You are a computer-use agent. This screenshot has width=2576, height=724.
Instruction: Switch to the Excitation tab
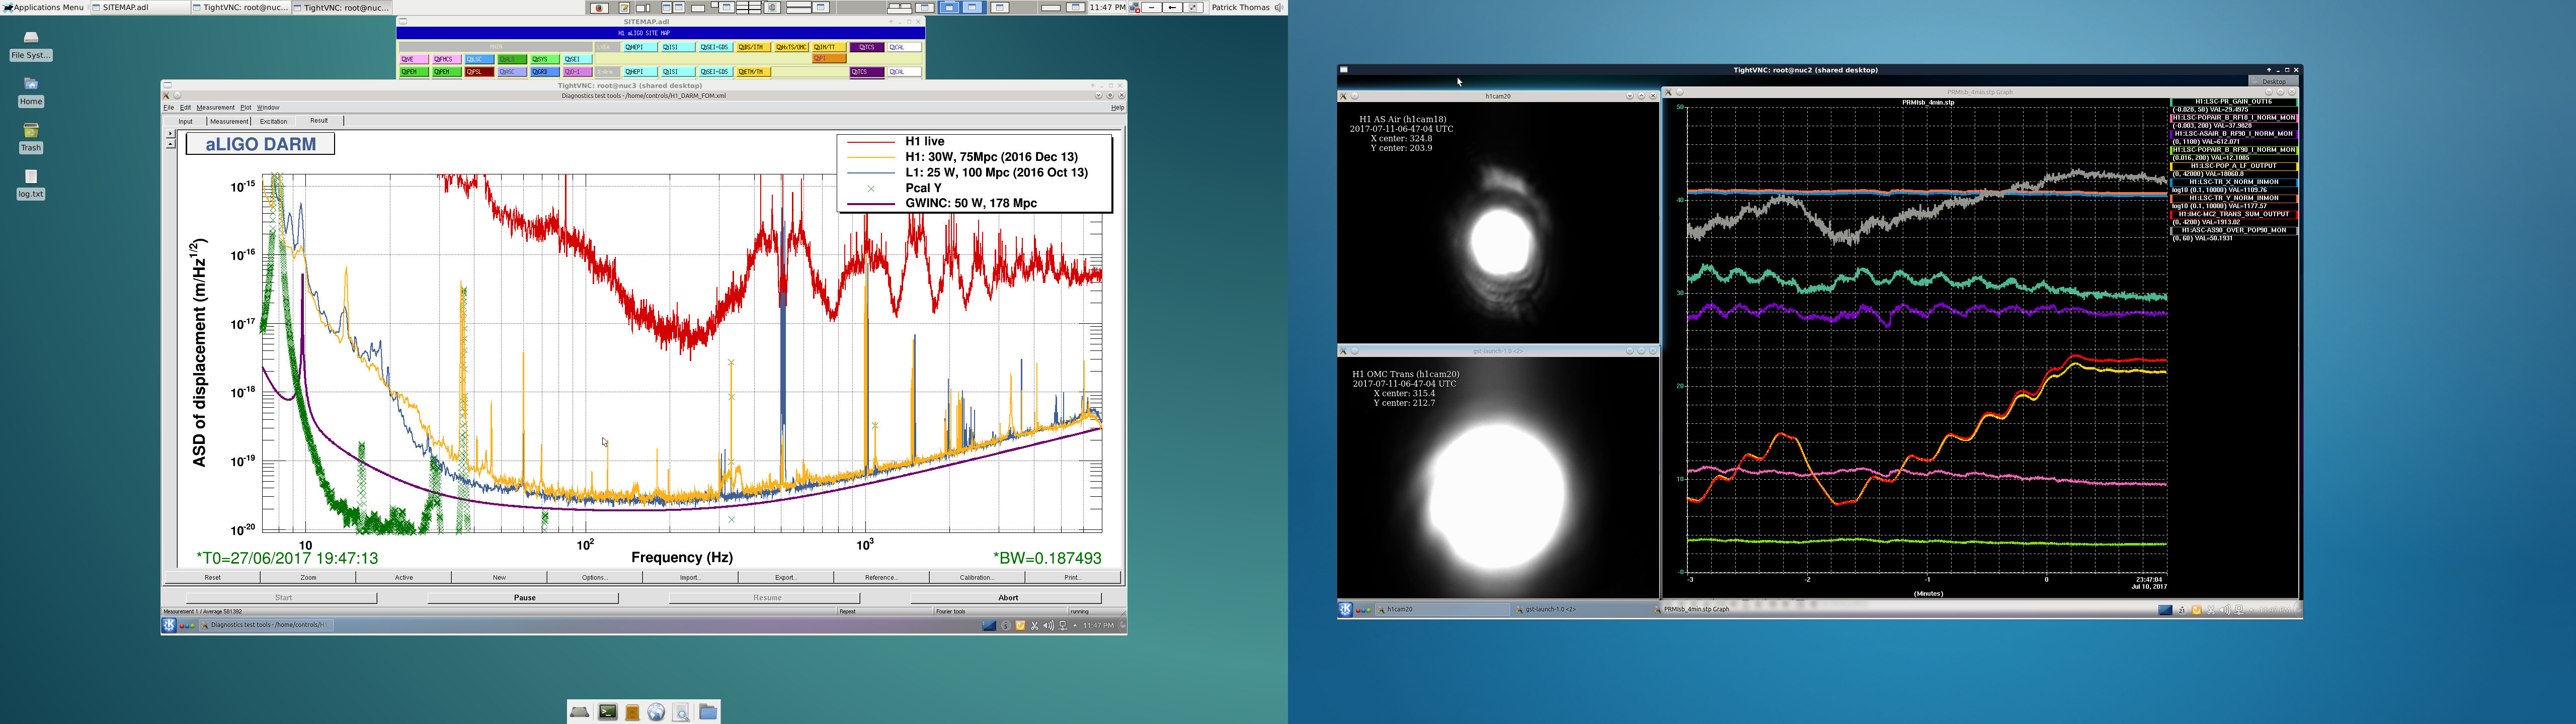(273, 121)
